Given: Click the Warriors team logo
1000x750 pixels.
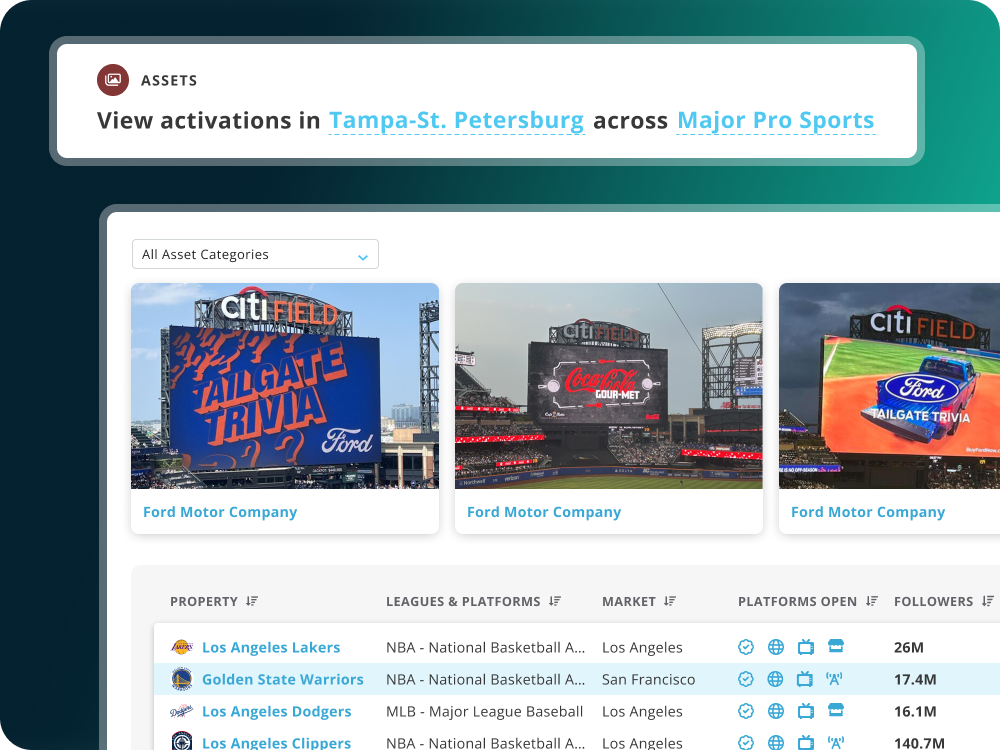Looking at the screenshot, I should (x=182, y=679).
